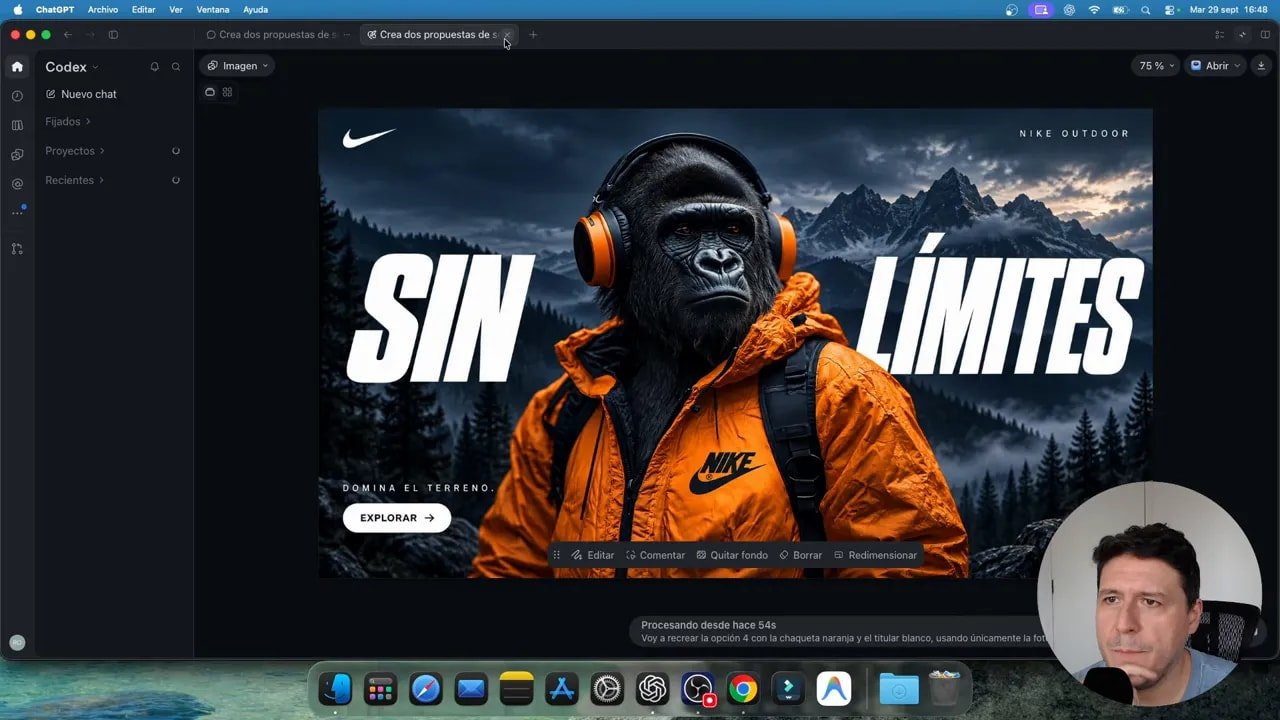Open the Editar menu in menu bar
Screen dimensions: 1280x720
143,9
